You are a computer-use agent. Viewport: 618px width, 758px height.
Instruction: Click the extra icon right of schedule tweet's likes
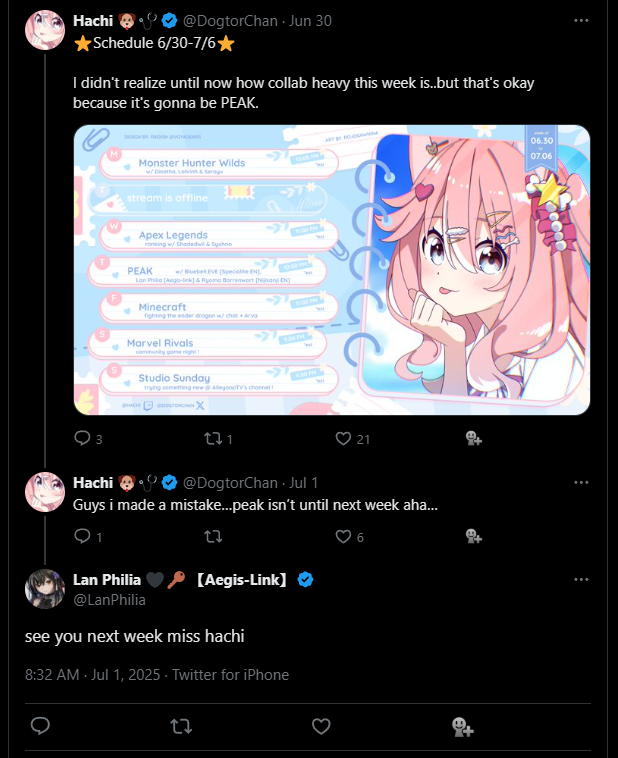pyautogui.click(x=473, y=438)
